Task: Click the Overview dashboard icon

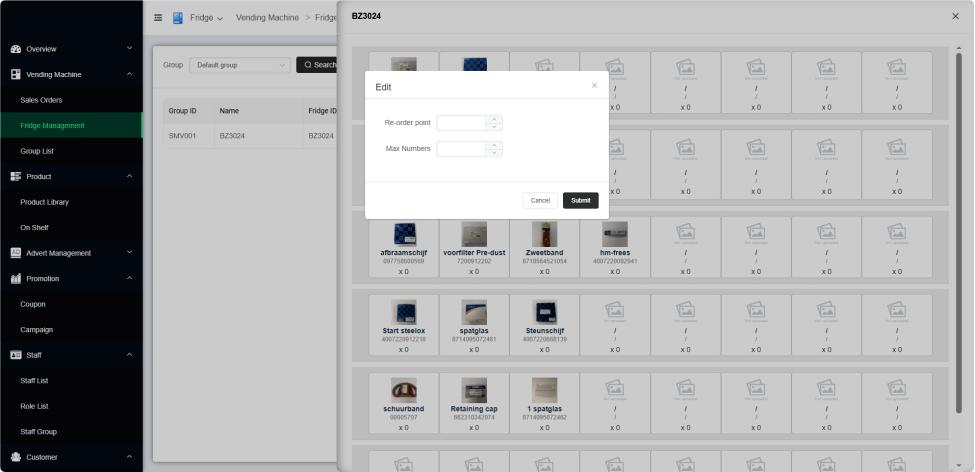Action: click(x=16, y=49)
